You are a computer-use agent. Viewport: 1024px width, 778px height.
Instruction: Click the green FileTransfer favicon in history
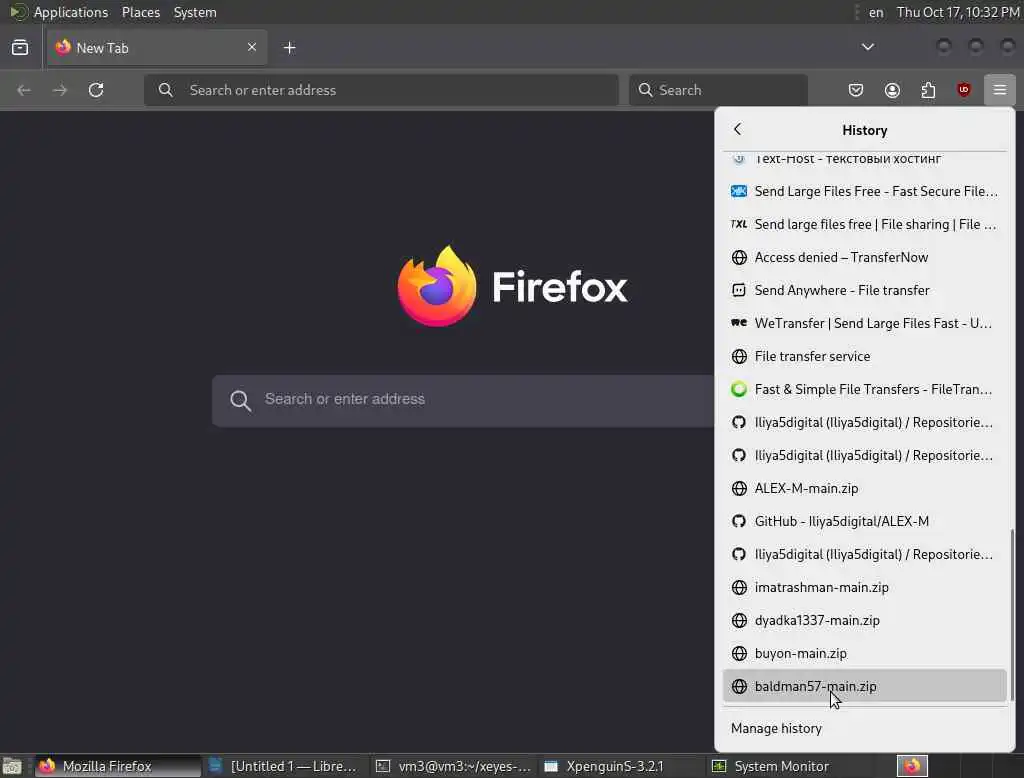(739, 389)
